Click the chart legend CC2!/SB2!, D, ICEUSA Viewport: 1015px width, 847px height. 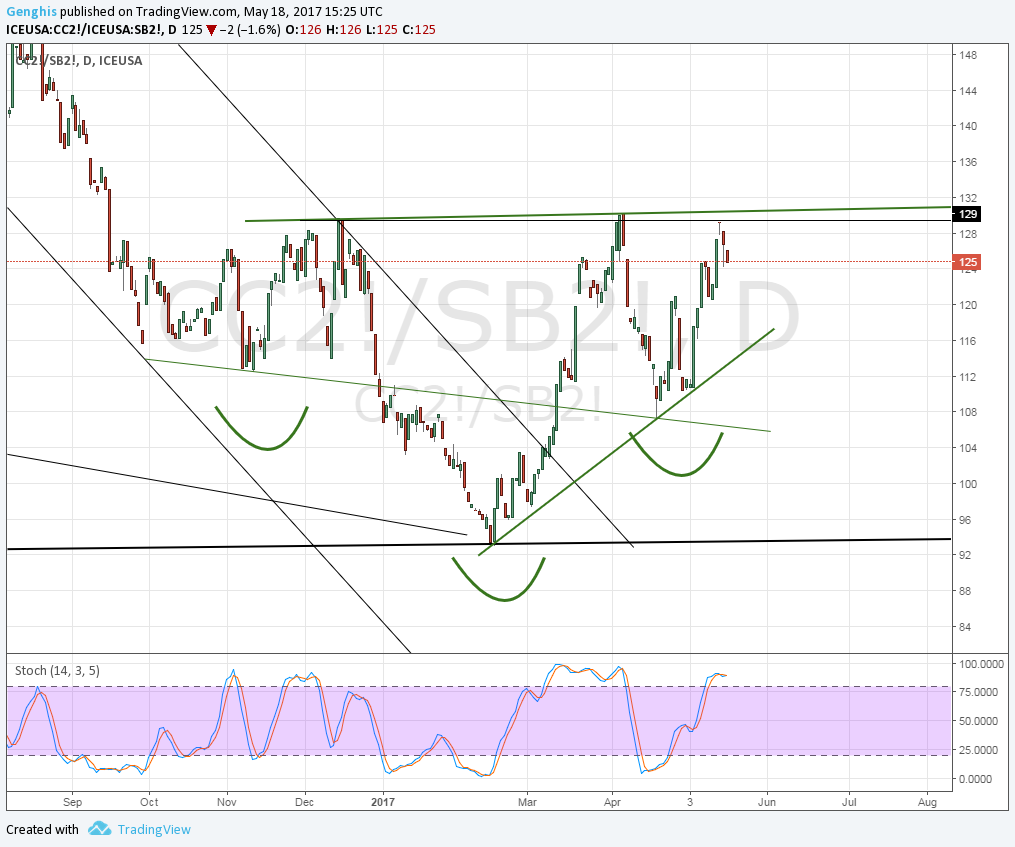[x=78, y=61]
